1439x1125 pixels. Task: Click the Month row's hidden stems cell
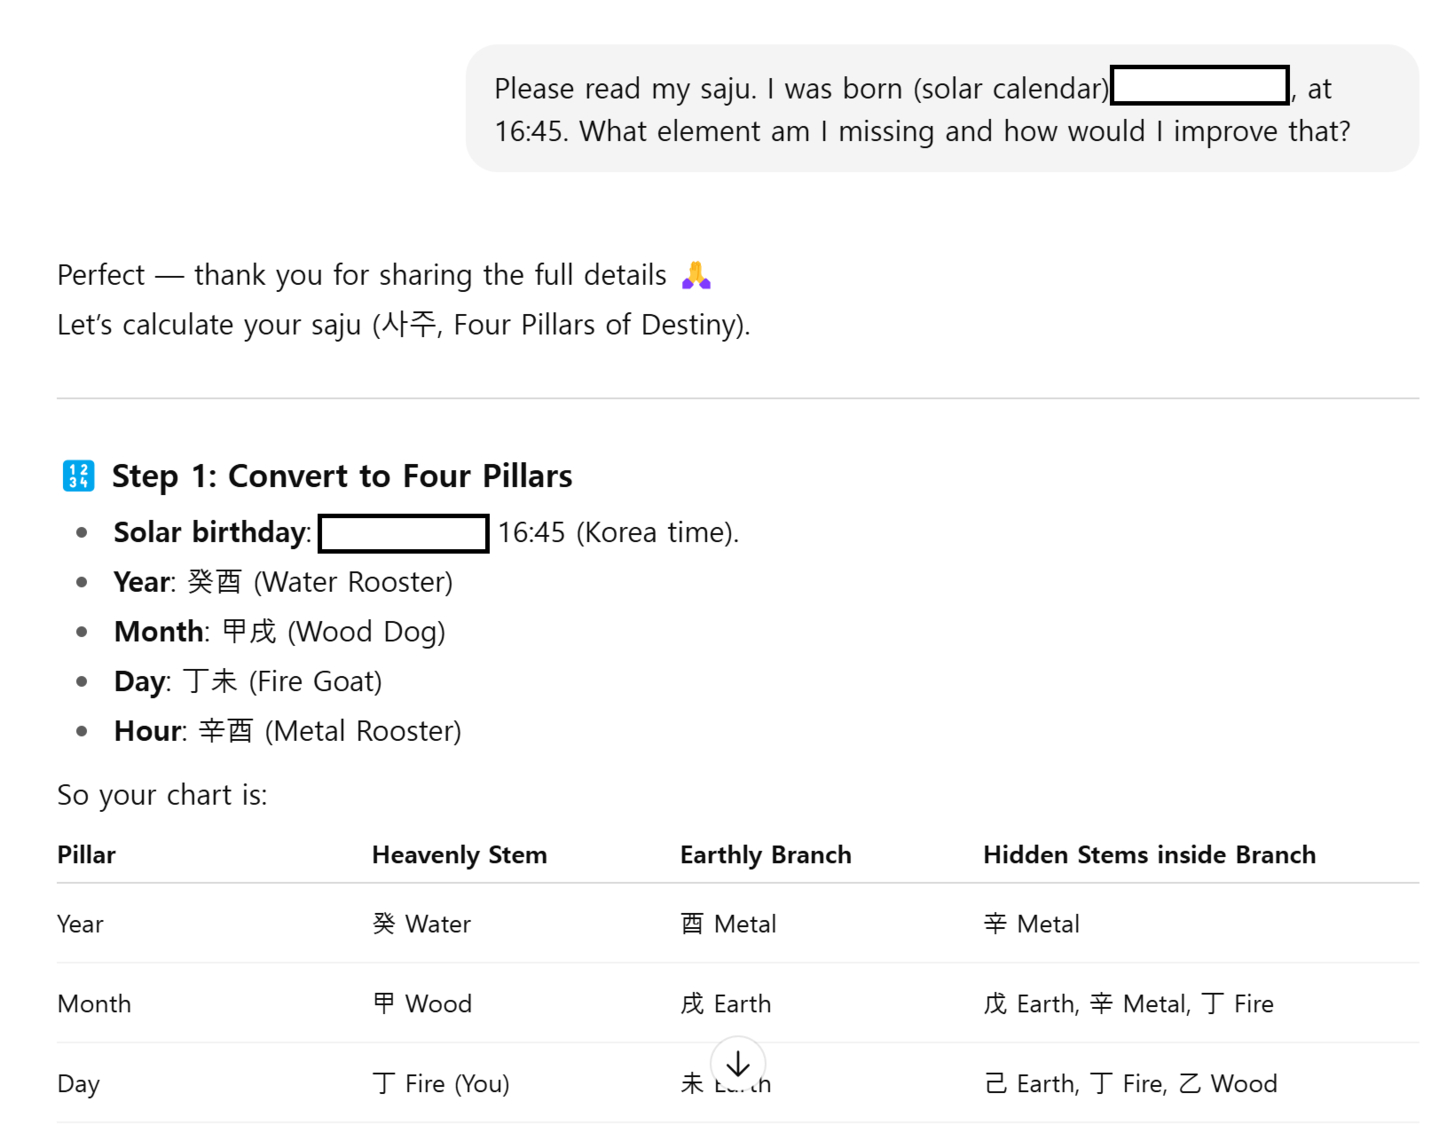[x=1128, y=1004]
